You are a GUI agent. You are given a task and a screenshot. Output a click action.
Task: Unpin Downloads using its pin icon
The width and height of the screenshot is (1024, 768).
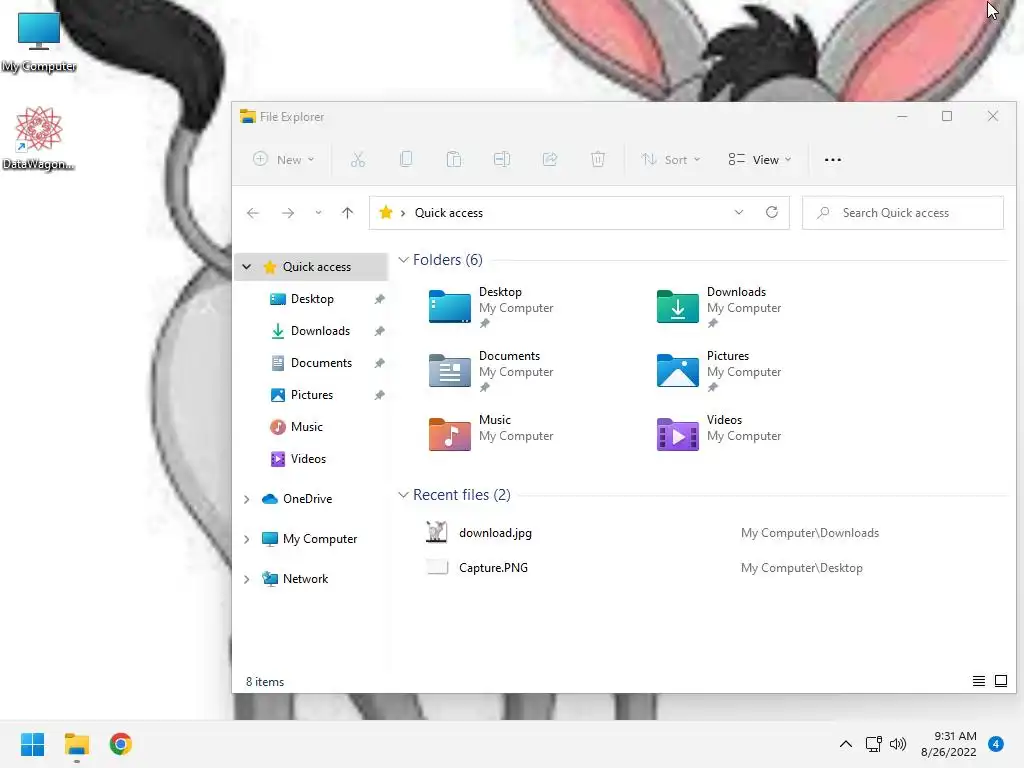pos(379,331)
